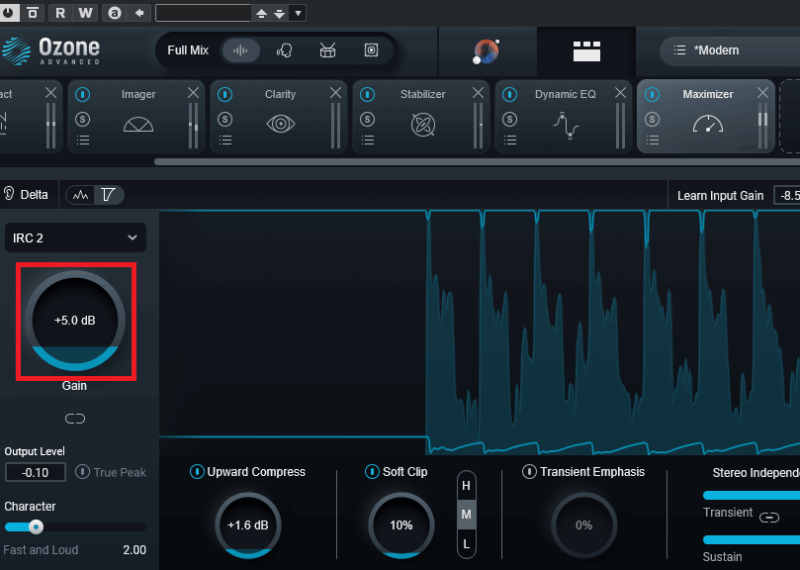The height and width of the screenshot is (570, 800).
Task: Select Soft Clip mode L
Action: [x=466, y=544]
